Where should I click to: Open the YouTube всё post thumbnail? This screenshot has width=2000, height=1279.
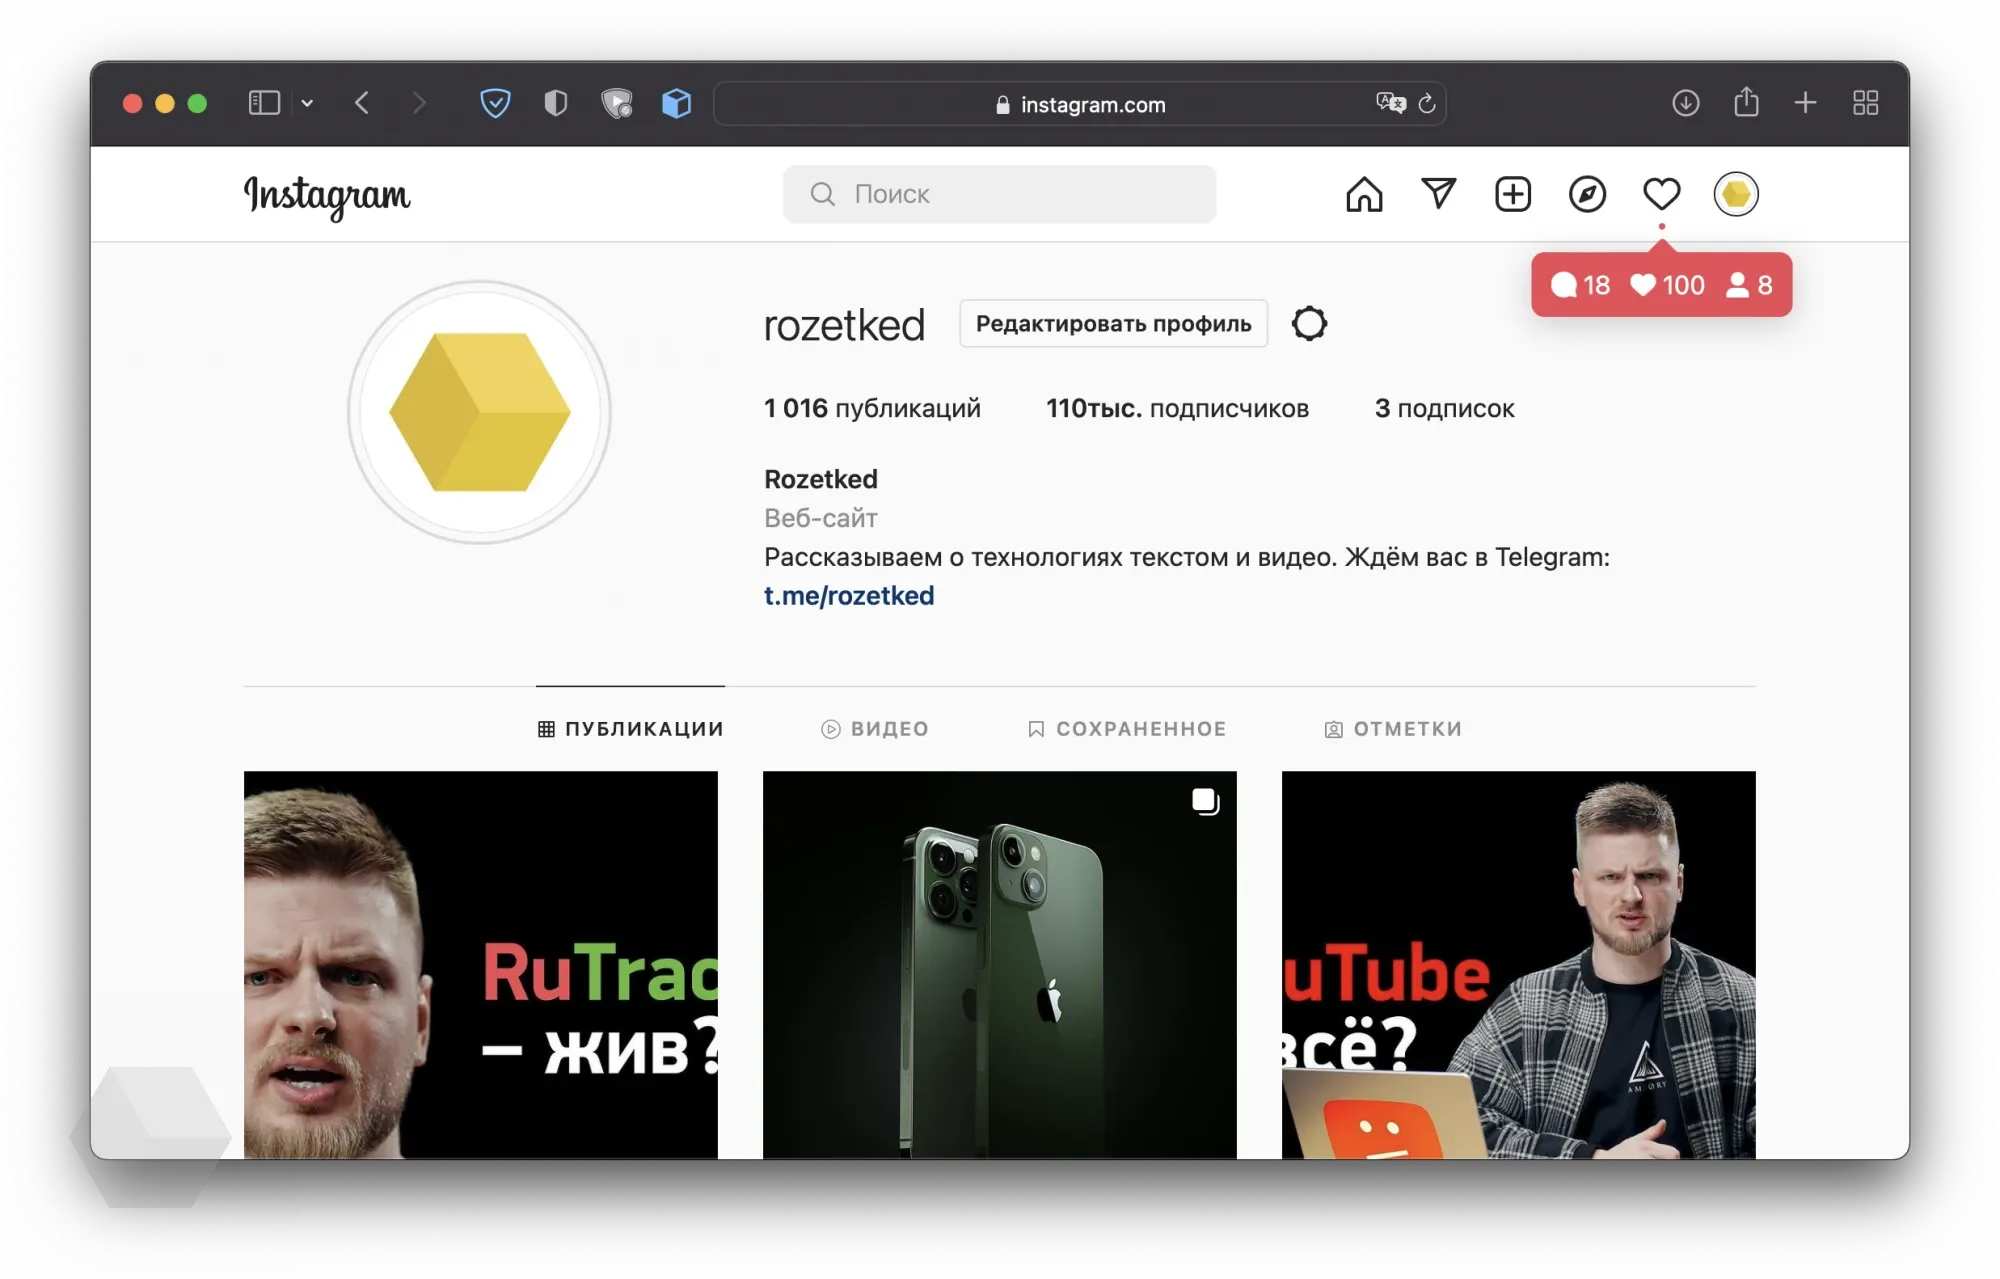pyautogui.click(x=1519, y=964)
